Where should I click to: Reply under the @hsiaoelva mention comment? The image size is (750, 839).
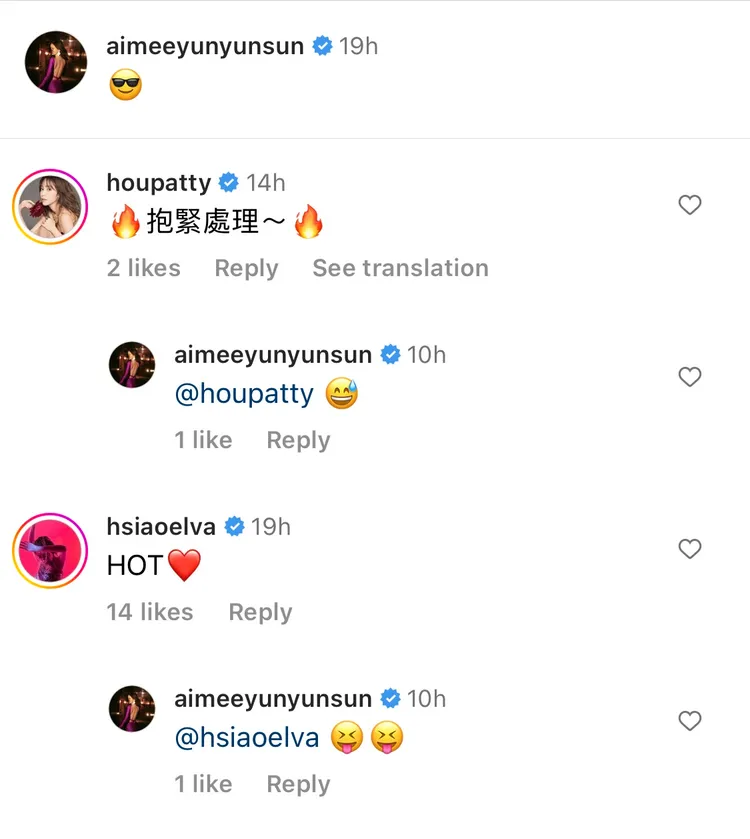(298, 784)
